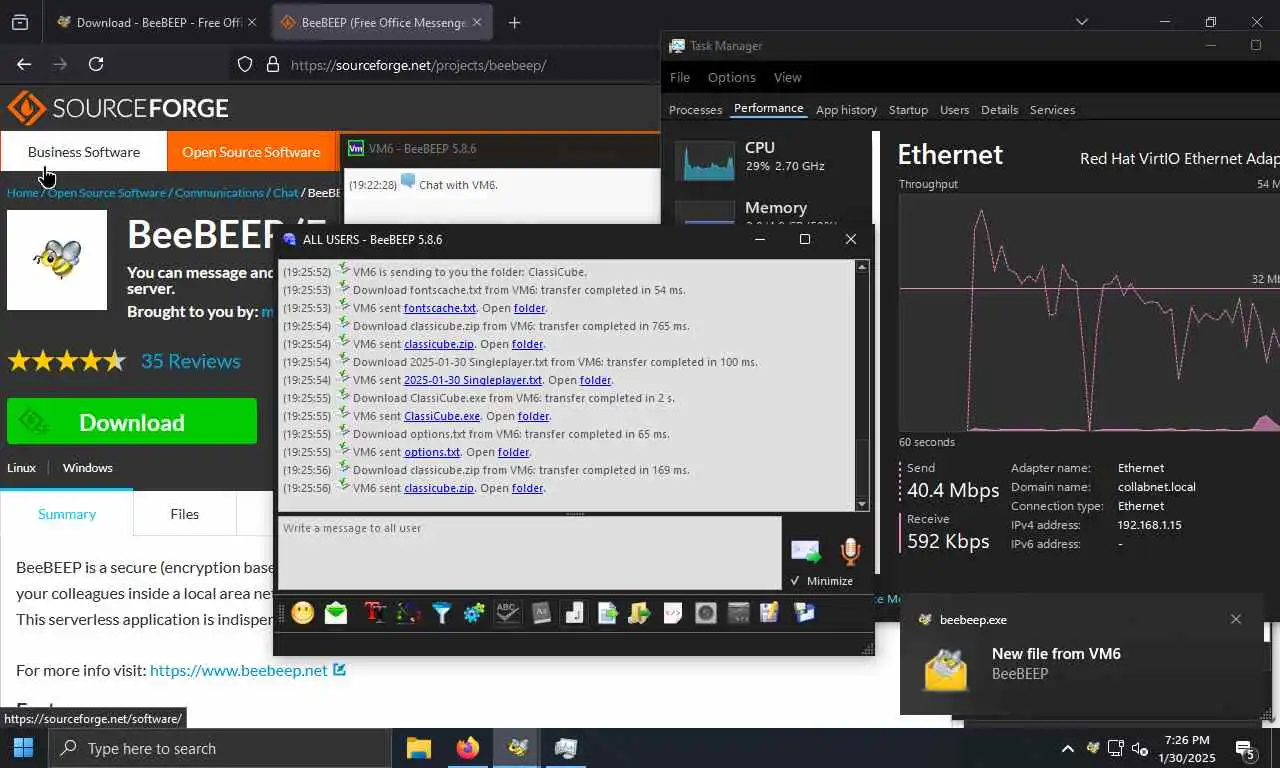Toggle the Minimize check option
1280x768 pixels.
click(x=822, y=581)
